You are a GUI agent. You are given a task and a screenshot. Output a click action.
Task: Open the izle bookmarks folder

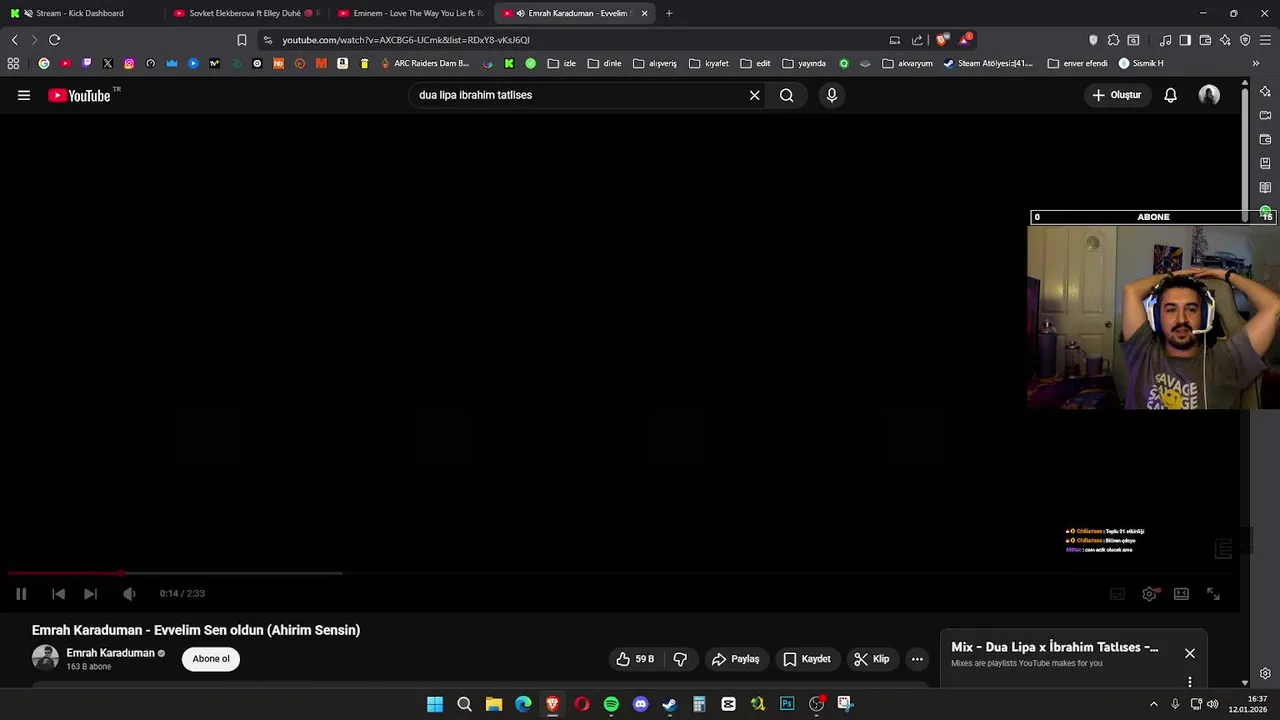[x=561, y=63]
